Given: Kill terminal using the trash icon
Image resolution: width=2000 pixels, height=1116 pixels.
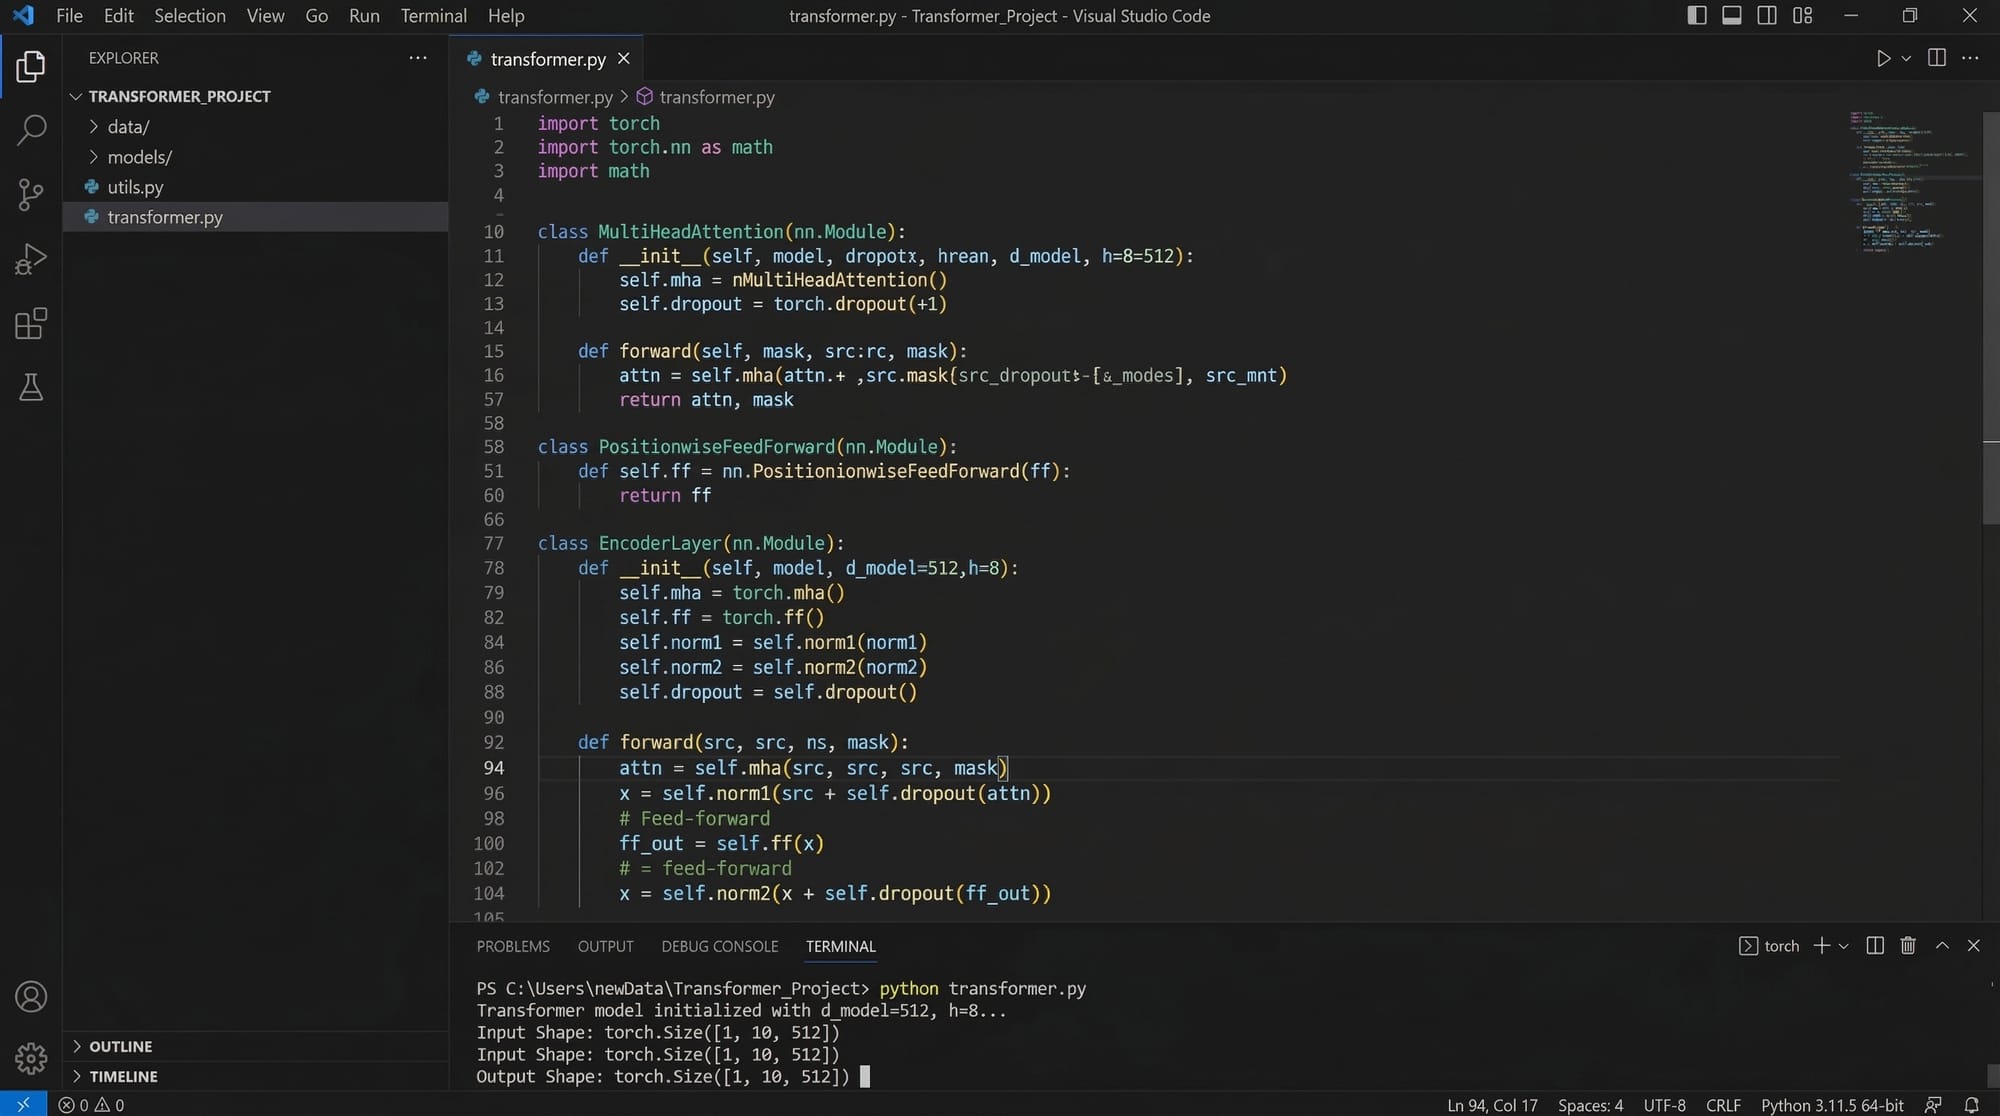Looking at the screenshot, I should click(1908, 946).
